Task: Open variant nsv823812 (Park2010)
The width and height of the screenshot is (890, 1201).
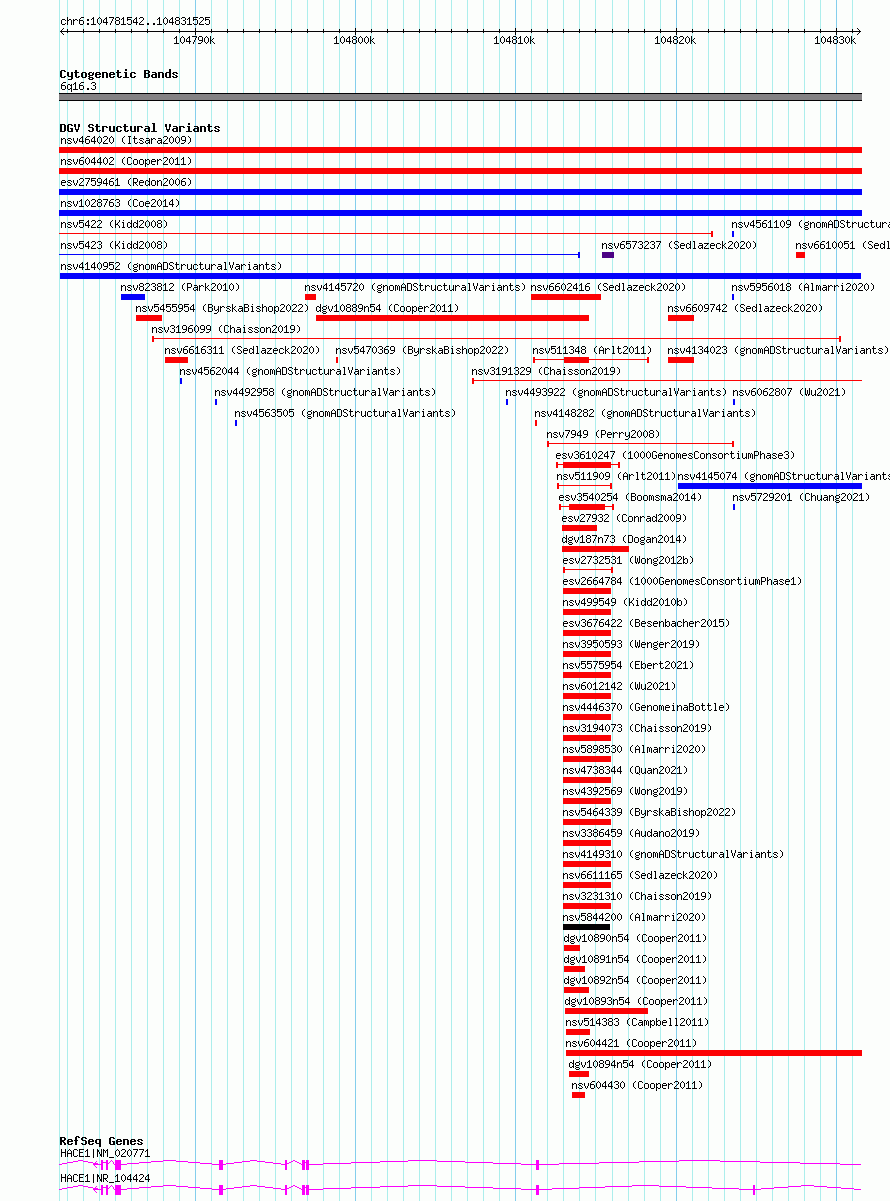Action: [181, 287]
